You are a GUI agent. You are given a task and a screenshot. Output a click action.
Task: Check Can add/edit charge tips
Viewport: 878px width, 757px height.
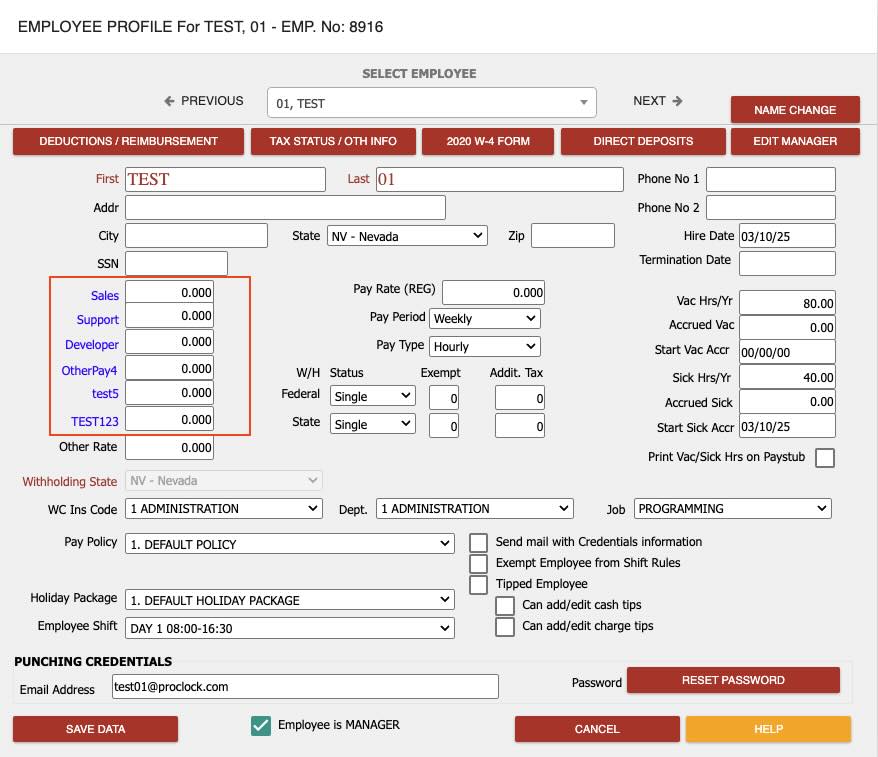point(505,627)
